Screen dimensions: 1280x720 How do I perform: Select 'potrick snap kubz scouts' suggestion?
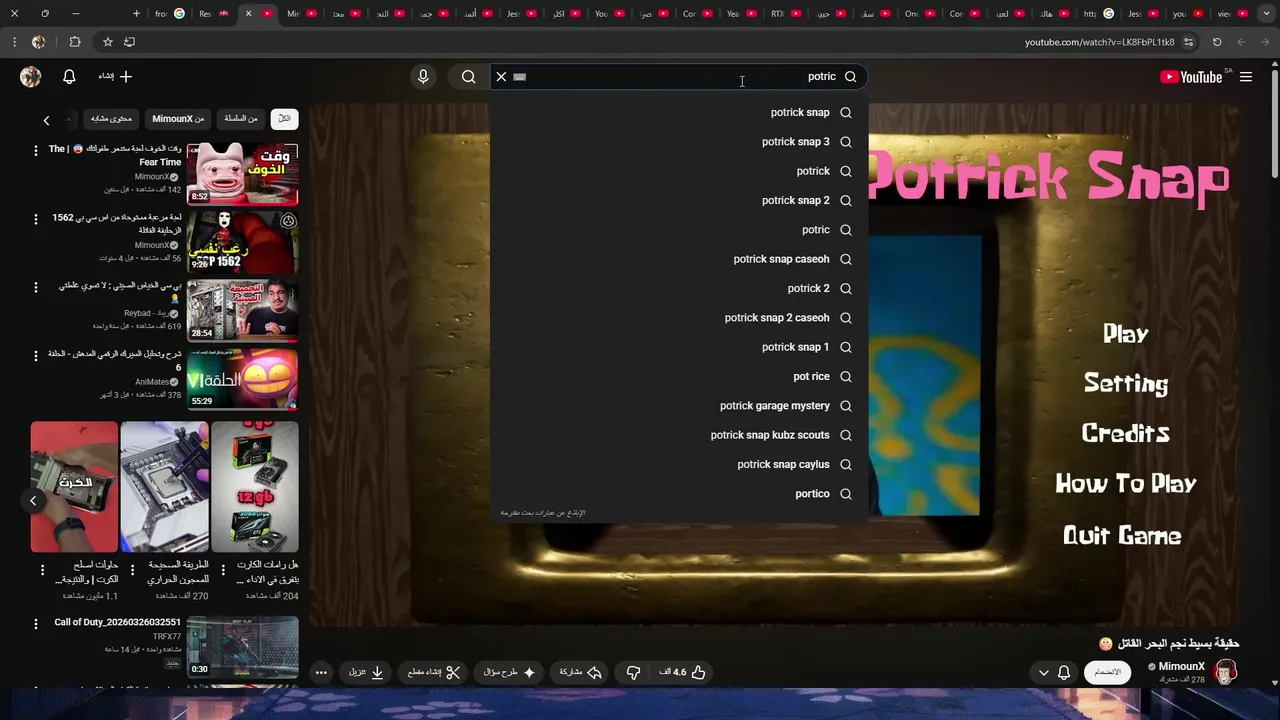click(x=678, y=435)
